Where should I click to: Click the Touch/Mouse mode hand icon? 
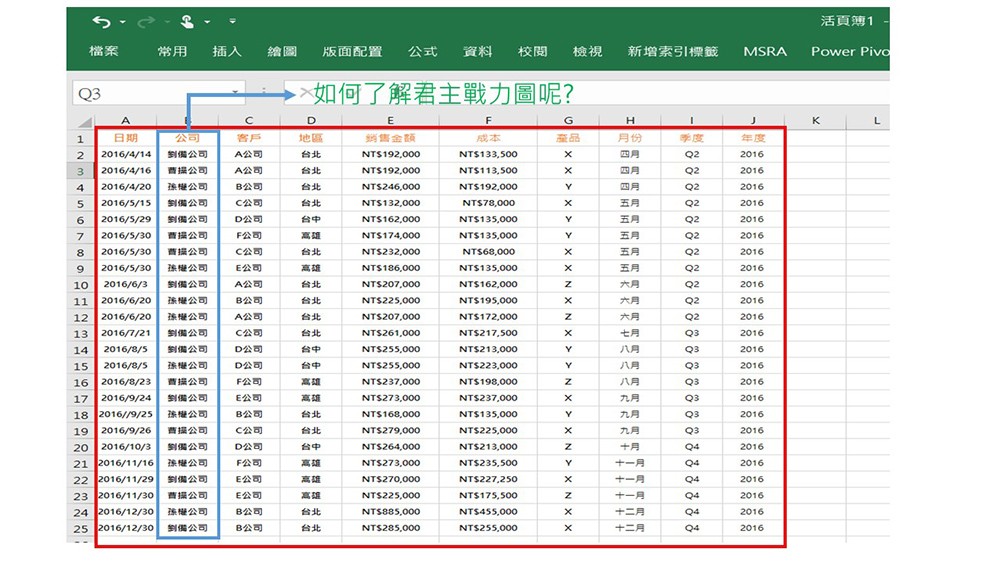[x=187, y=22]
